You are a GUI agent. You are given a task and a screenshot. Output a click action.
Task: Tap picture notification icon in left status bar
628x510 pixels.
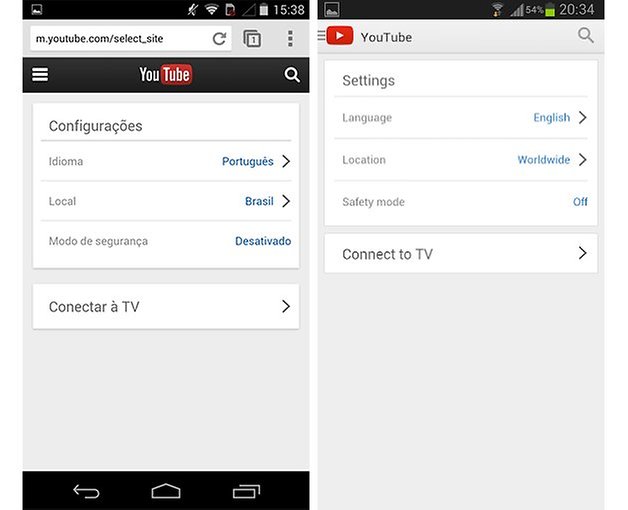pos(37,9)
